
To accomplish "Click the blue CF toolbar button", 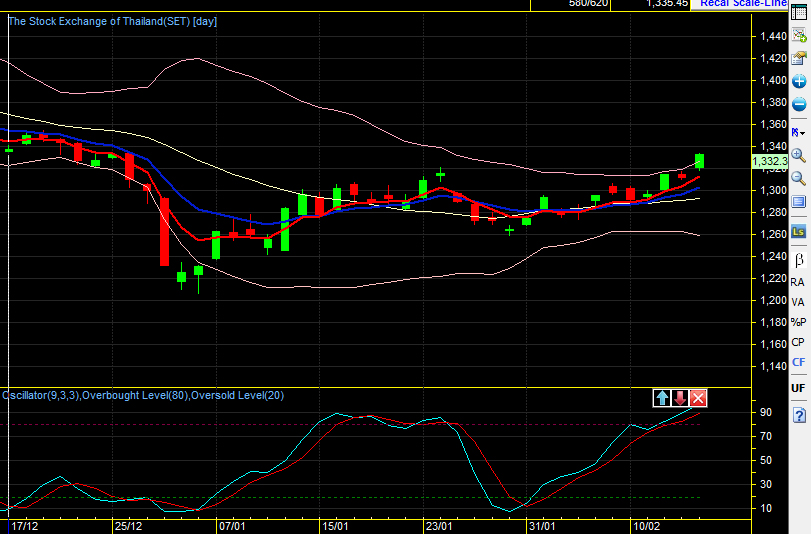I will [798, 362].
